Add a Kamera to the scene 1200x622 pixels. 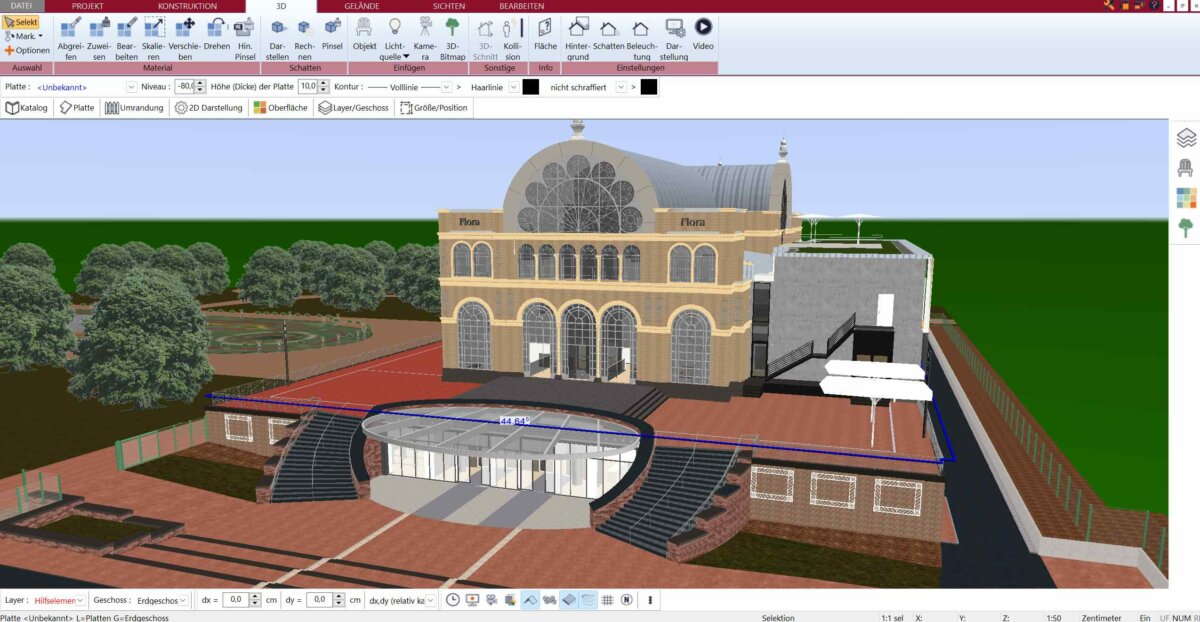[x=425, y=38]
